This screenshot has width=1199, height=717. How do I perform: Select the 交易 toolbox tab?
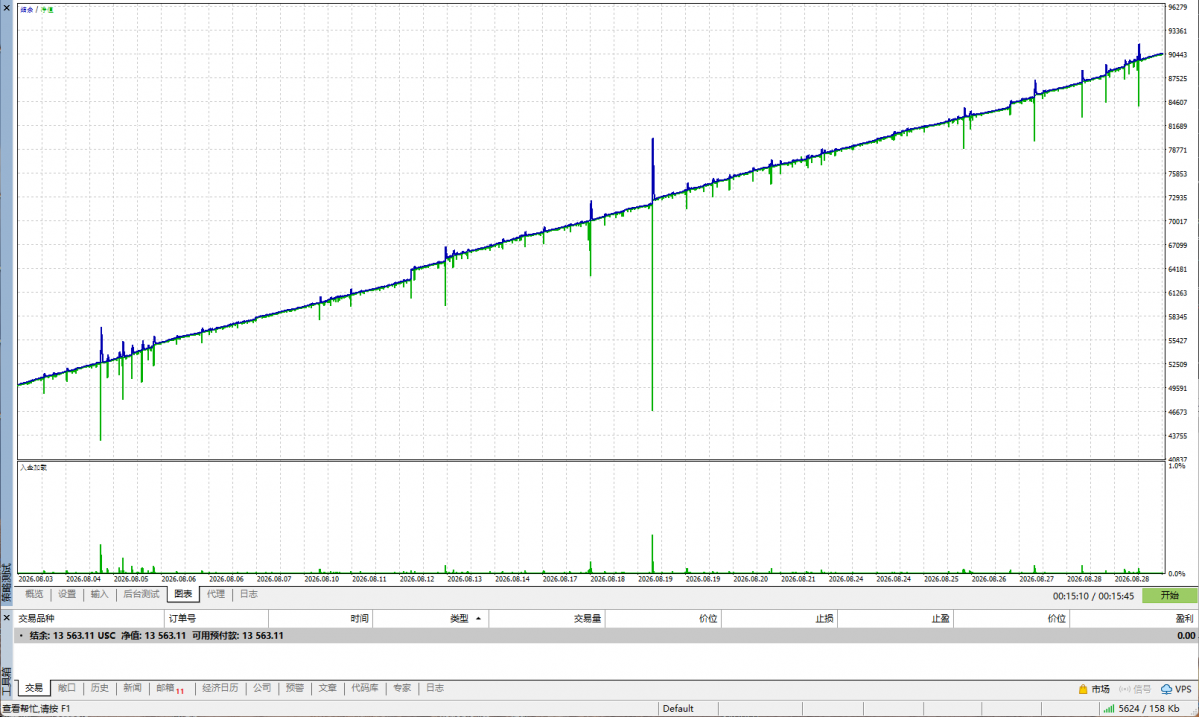[34, 688]
